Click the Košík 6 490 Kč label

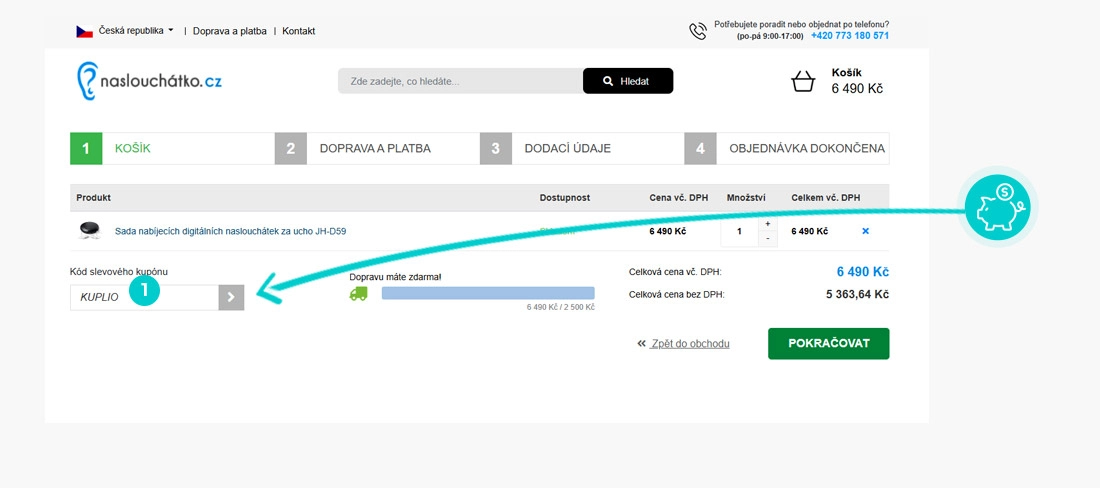pos(857,81)
